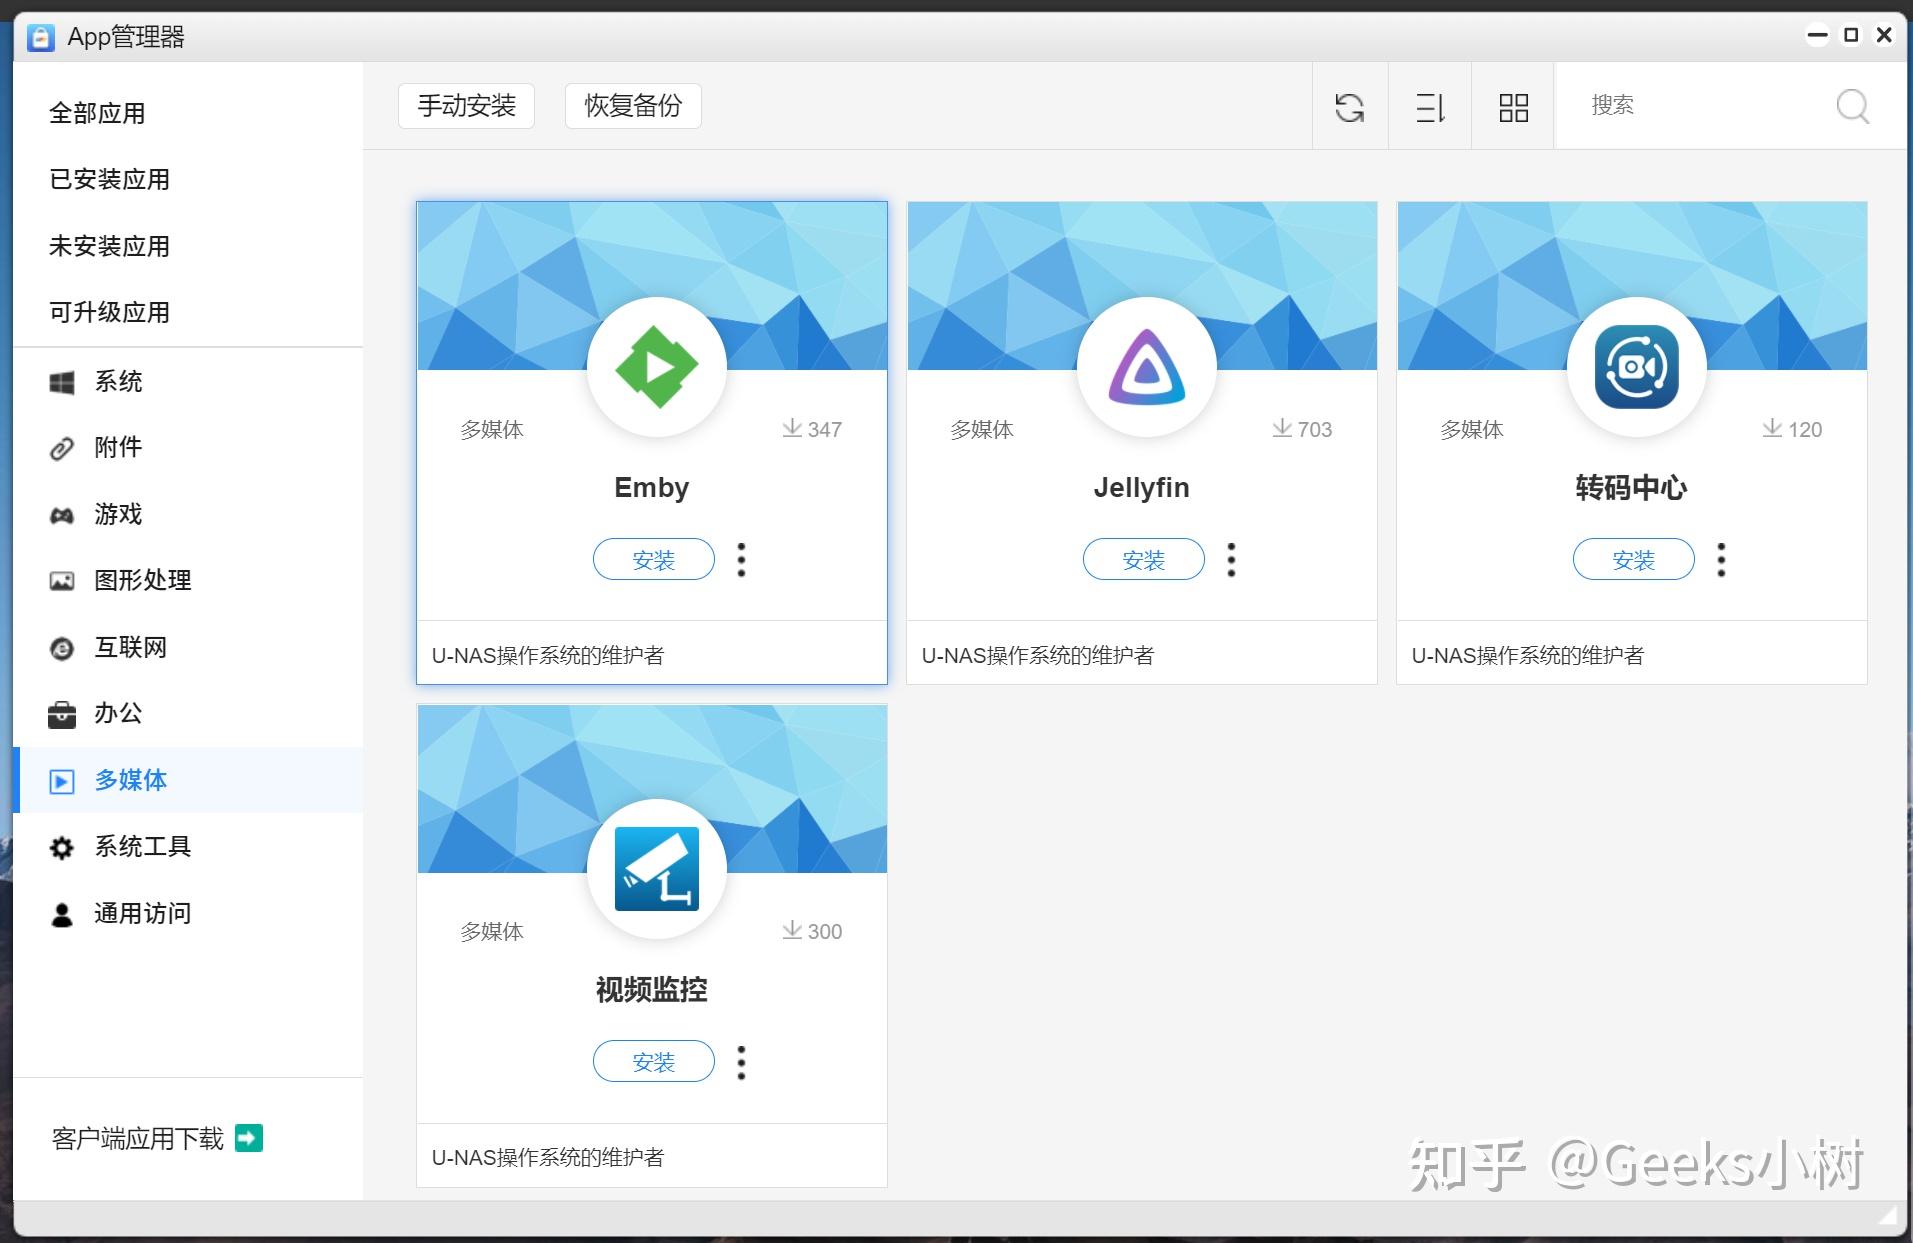Click the 图形处理 picture icon
Screen dimensions: 1913x1243
pyautogui.click(x=62, y=581)
